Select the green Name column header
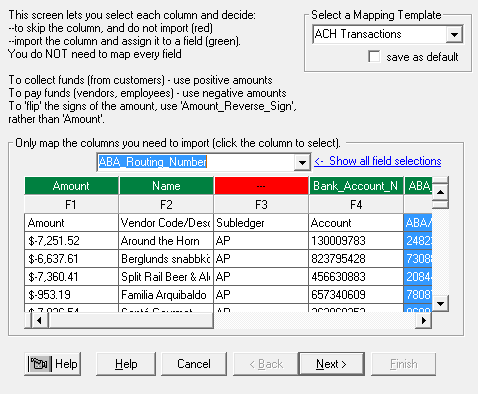The image size is (478, 394). (x=166, y=186)
